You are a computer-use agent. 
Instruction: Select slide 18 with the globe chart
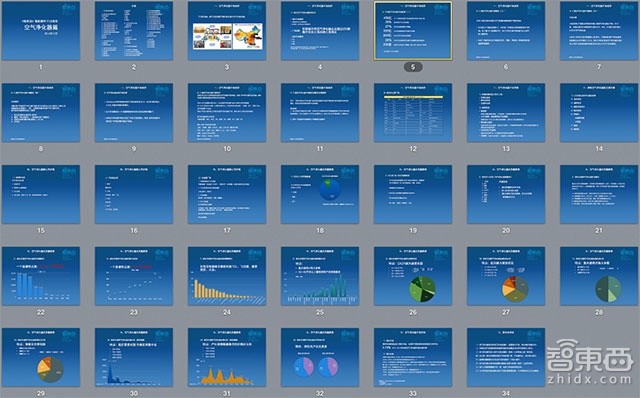click(x=320, y=194)
